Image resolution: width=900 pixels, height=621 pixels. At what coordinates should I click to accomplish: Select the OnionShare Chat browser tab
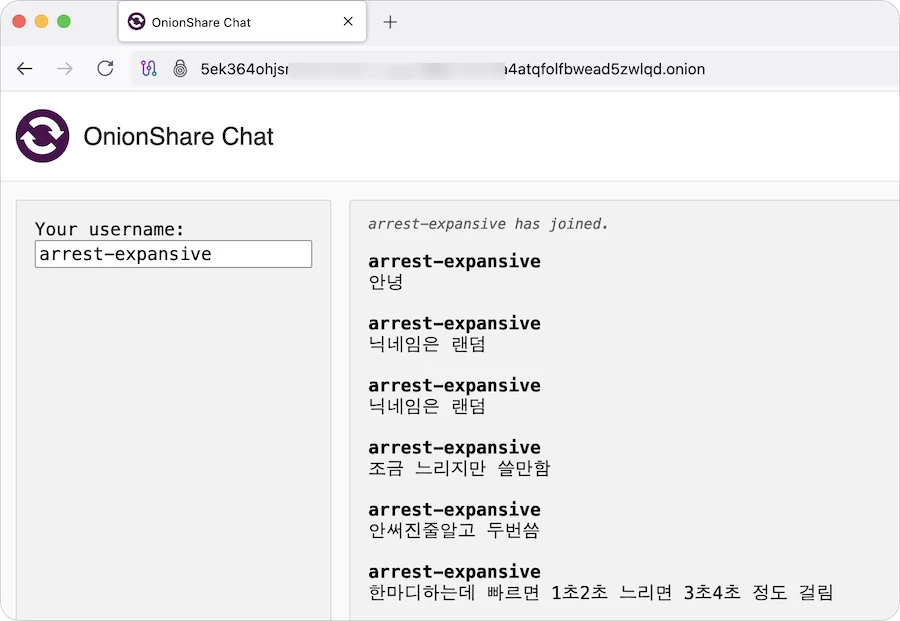242,22
